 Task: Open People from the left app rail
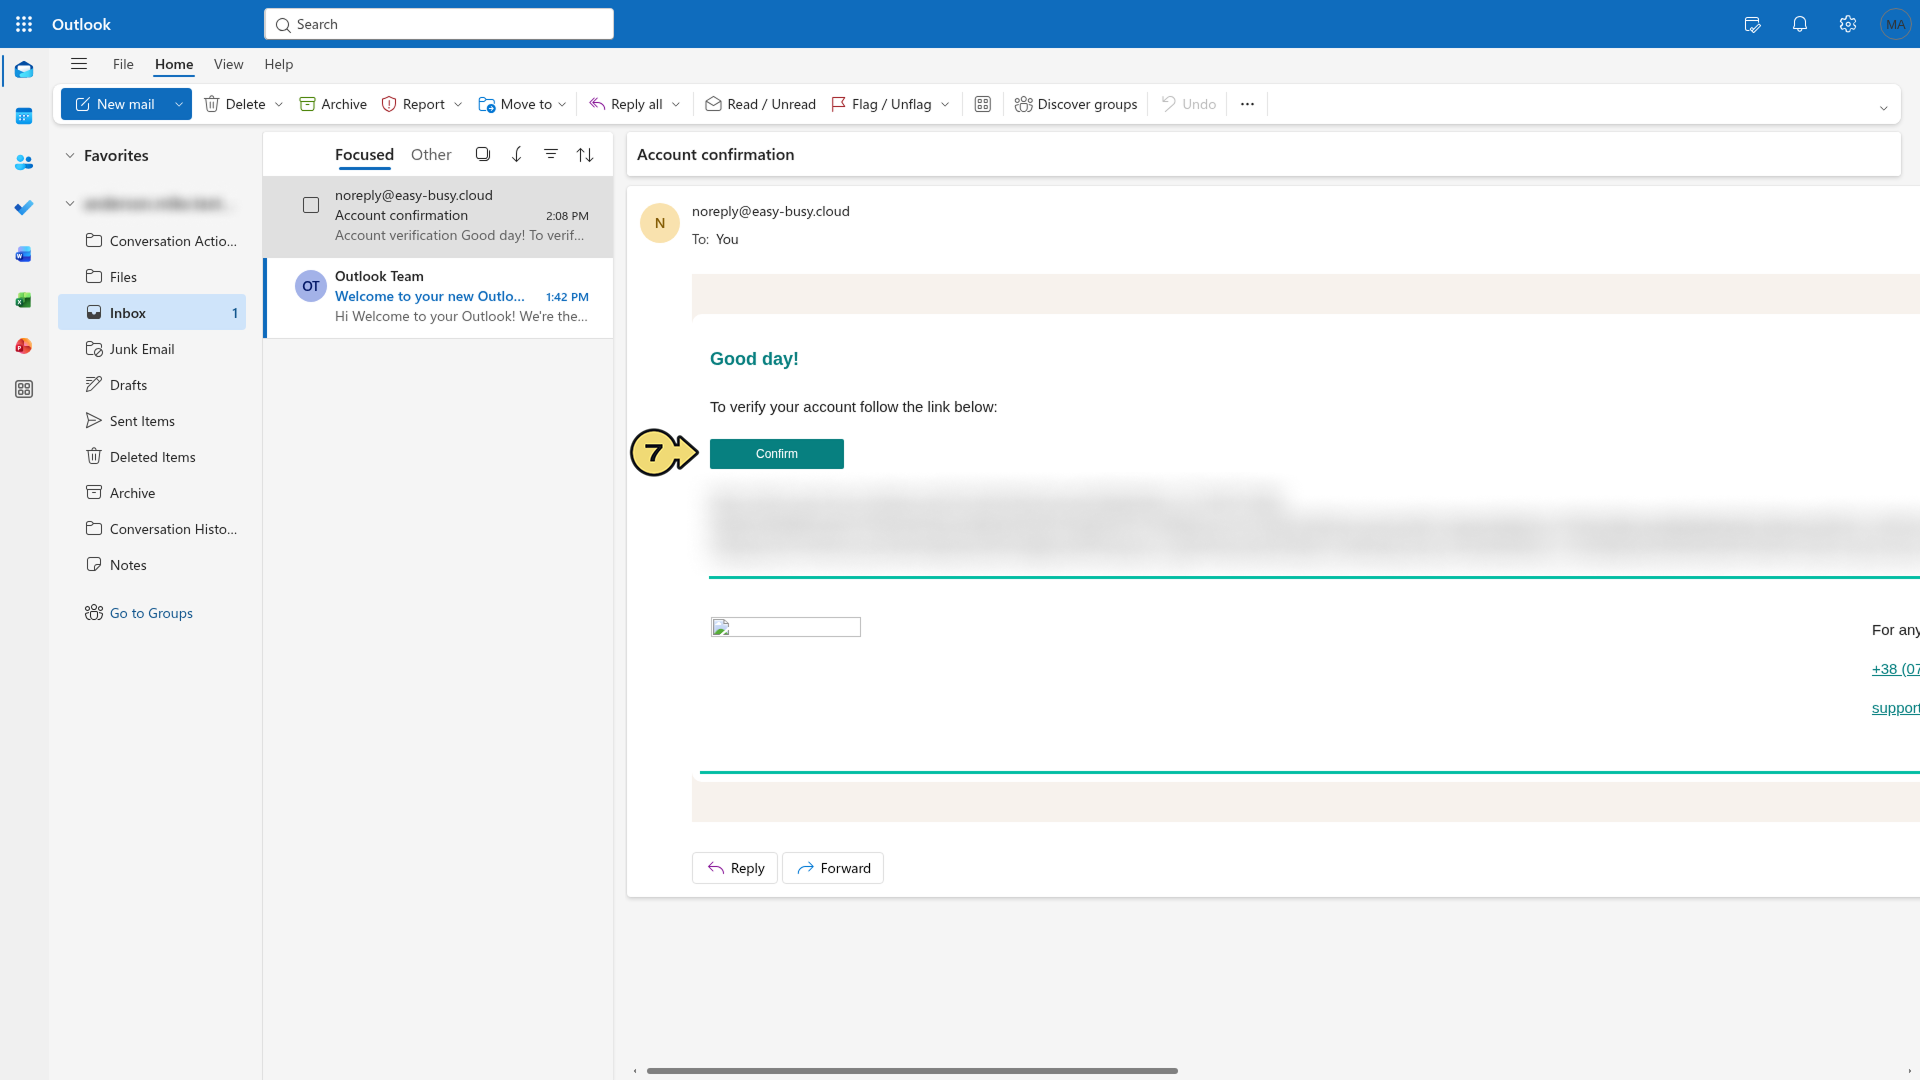[x=24, y=162]
